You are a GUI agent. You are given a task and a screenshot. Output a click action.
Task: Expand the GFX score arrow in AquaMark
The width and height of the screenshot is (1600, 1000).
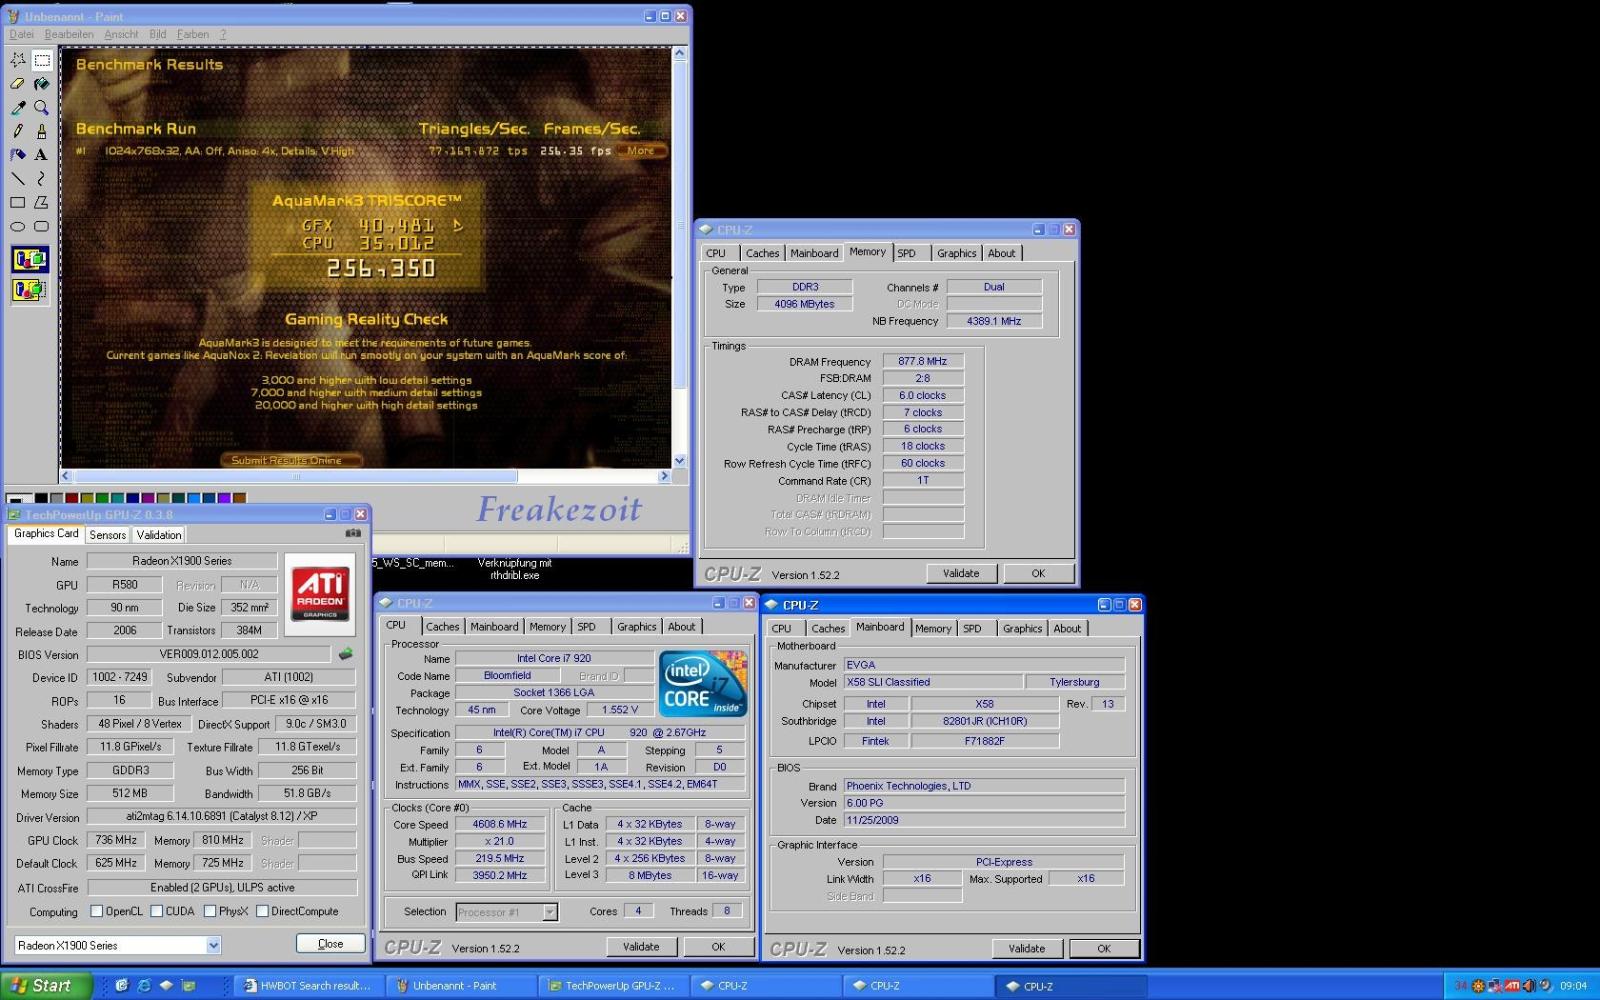(x=458, y=225)
